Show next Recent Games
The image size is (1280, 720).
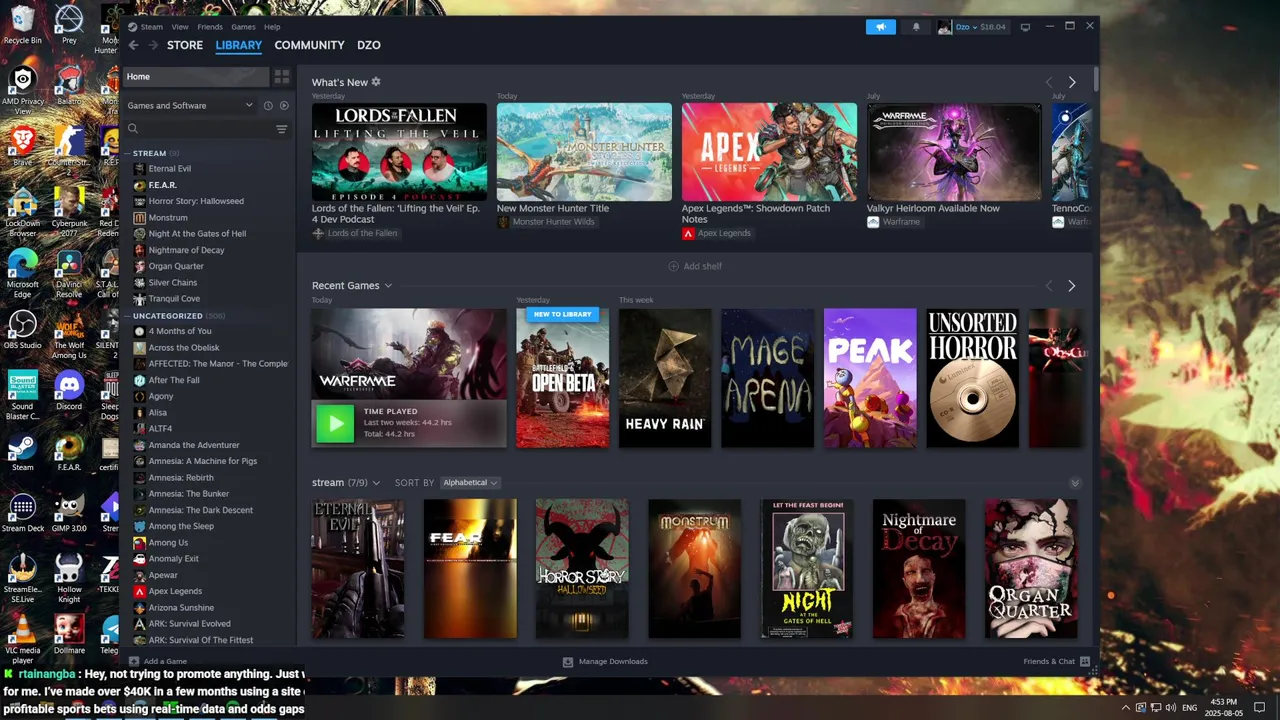tap(1071, 286)
